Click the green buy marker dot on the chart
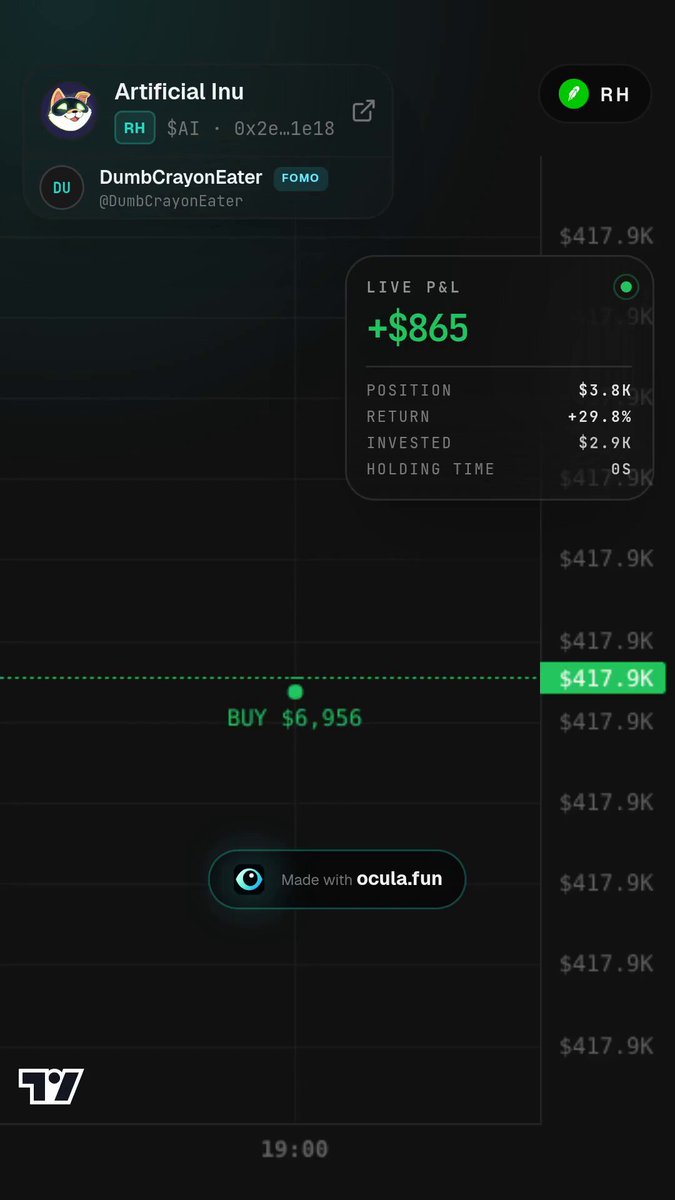 point(295,691)
